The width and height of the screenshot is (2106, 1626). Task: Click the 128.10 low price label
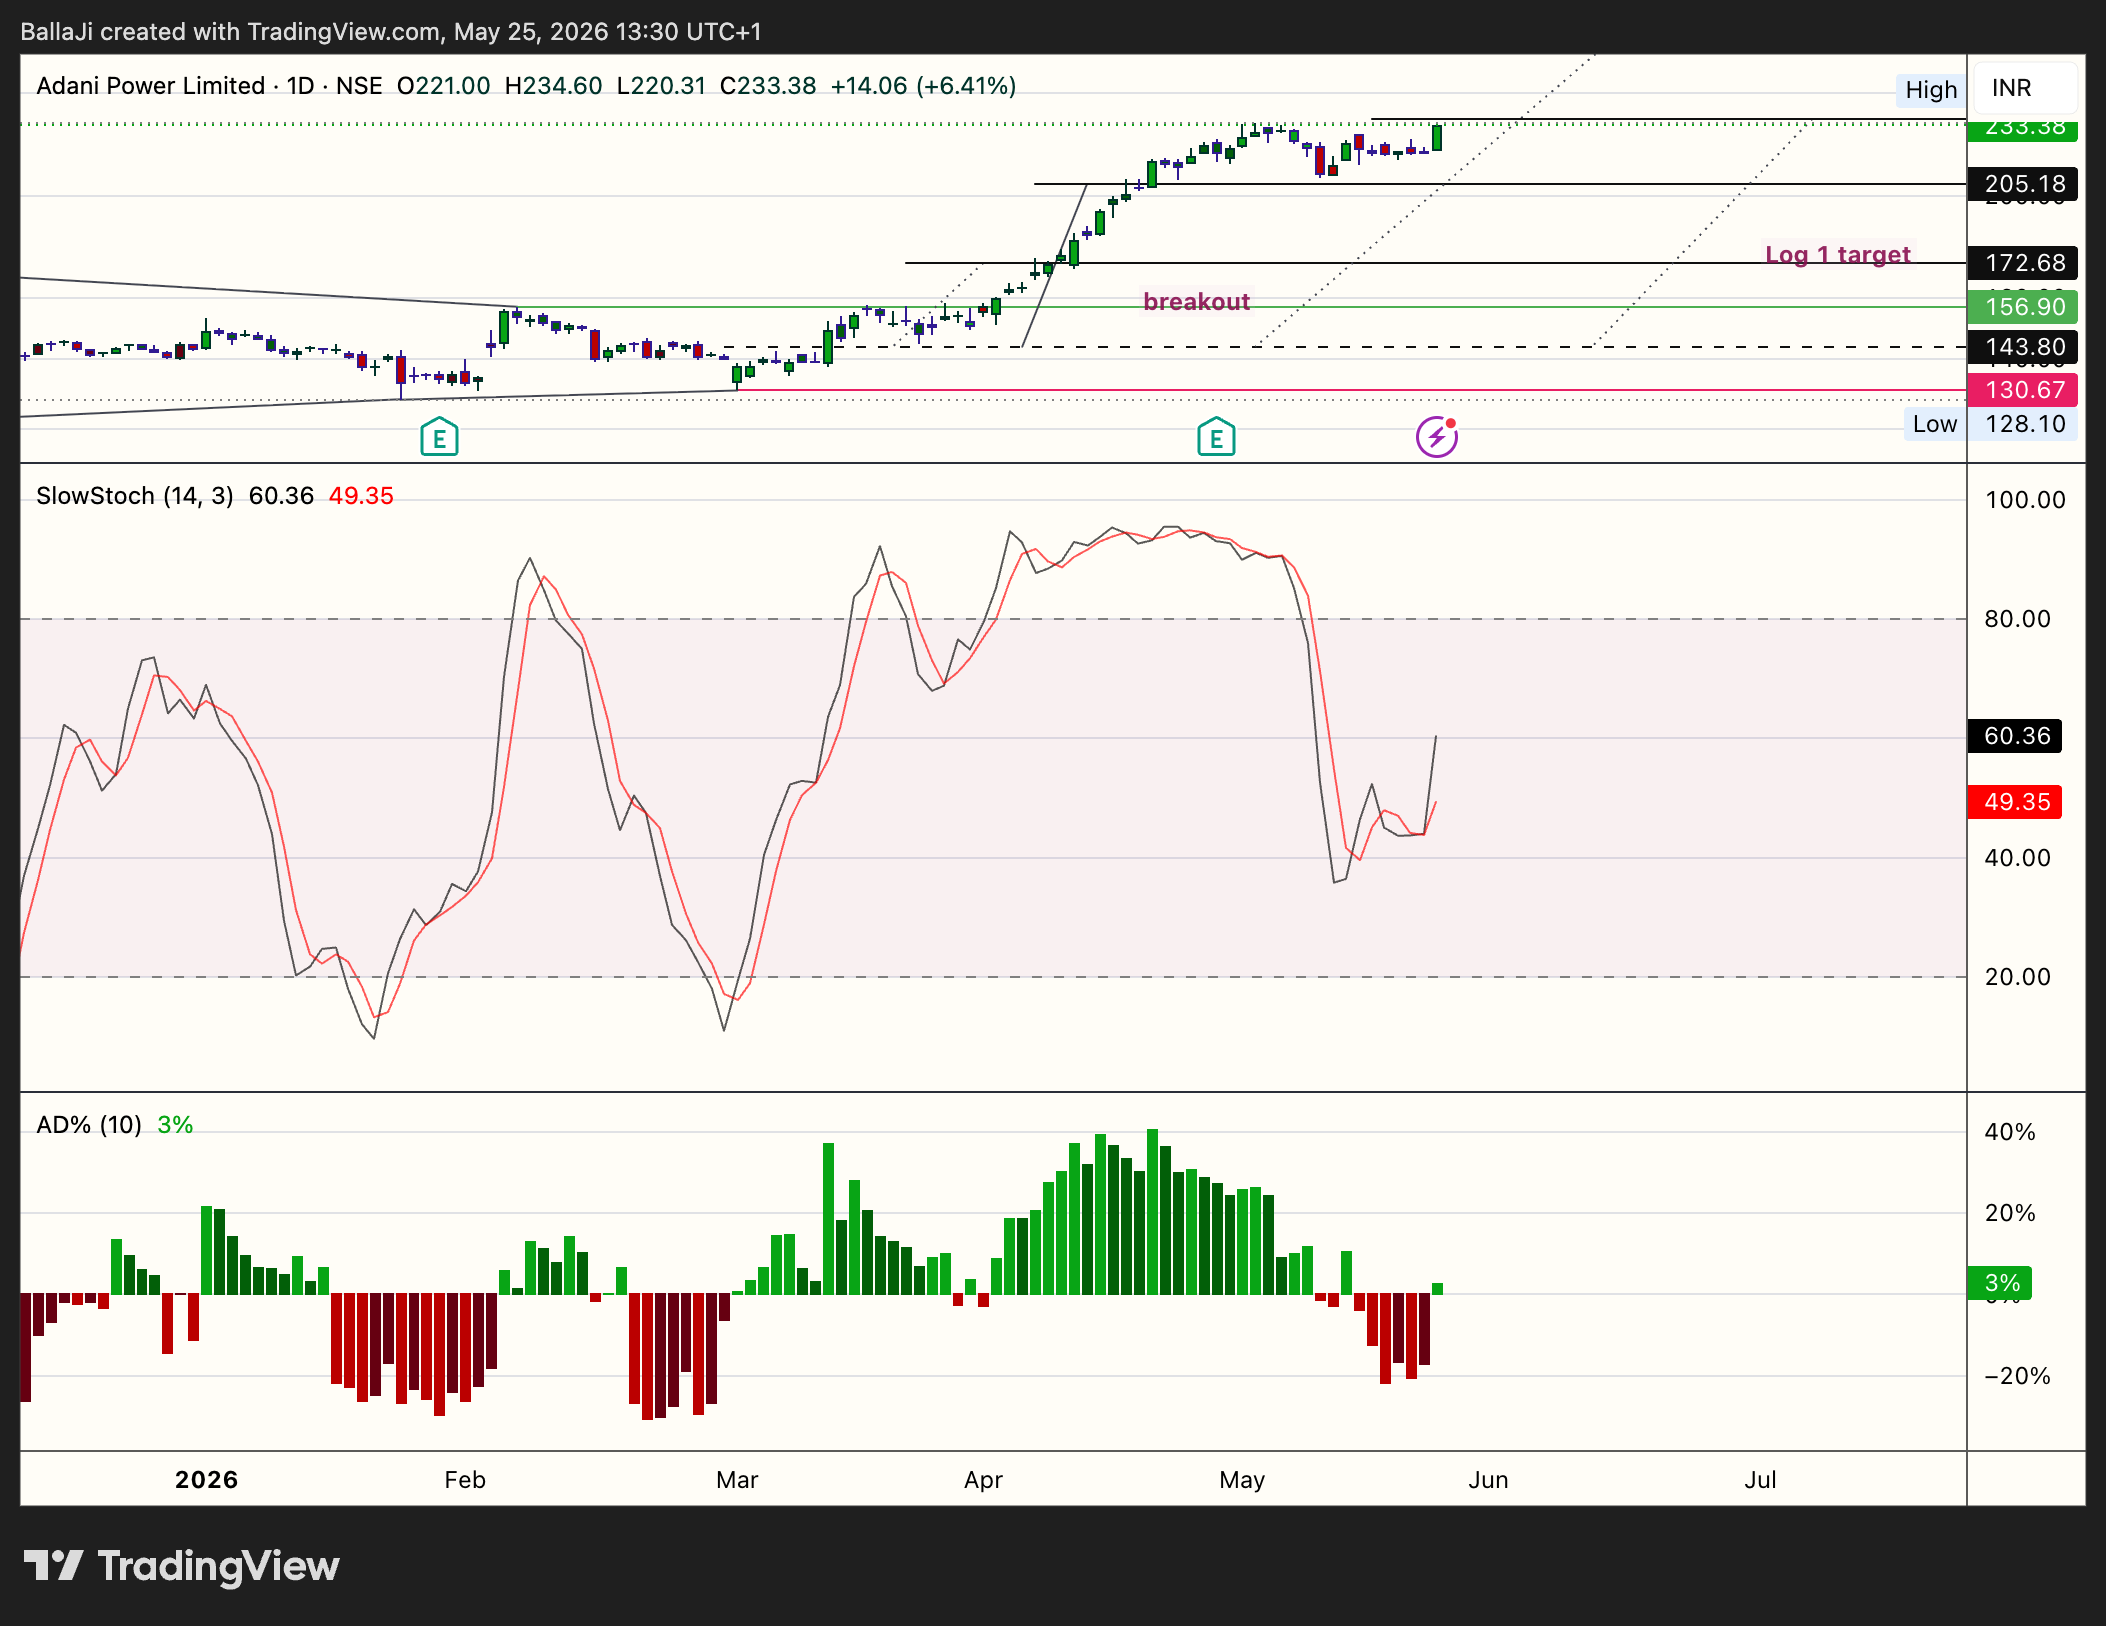point(2025,424)
